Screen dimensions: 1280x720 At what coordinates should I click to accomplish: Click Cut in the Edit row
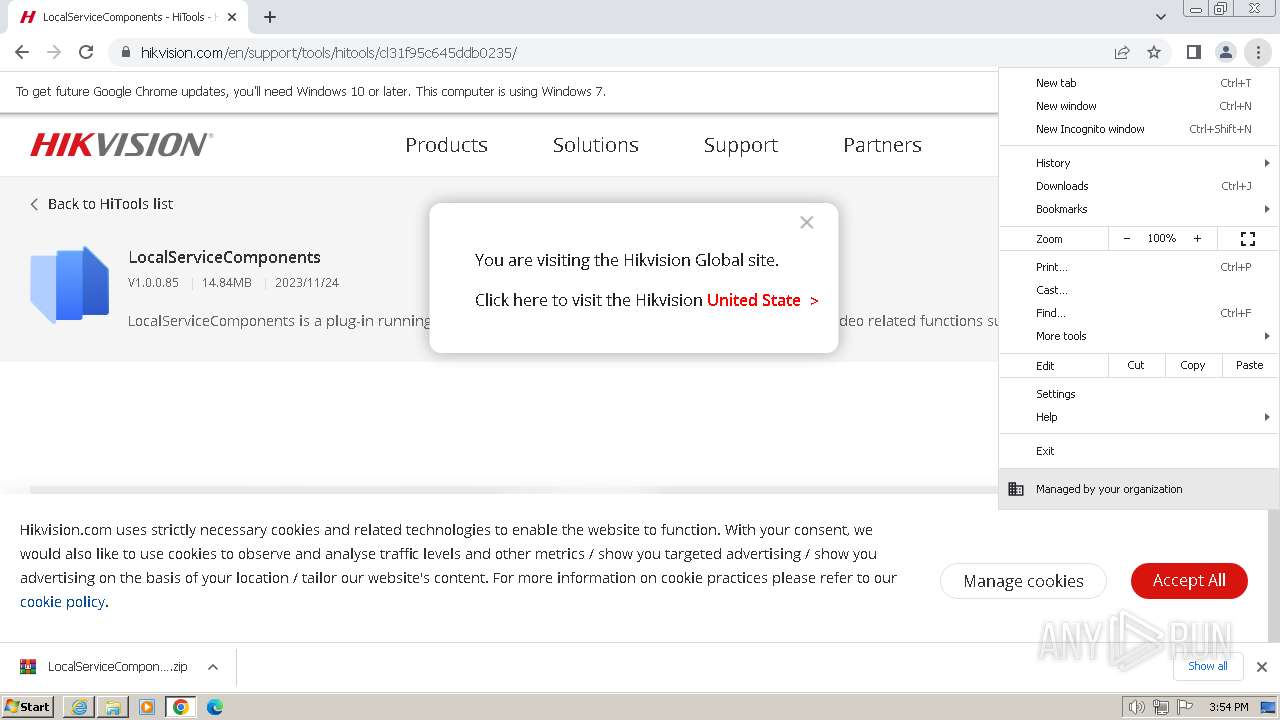coord(1136,365)
